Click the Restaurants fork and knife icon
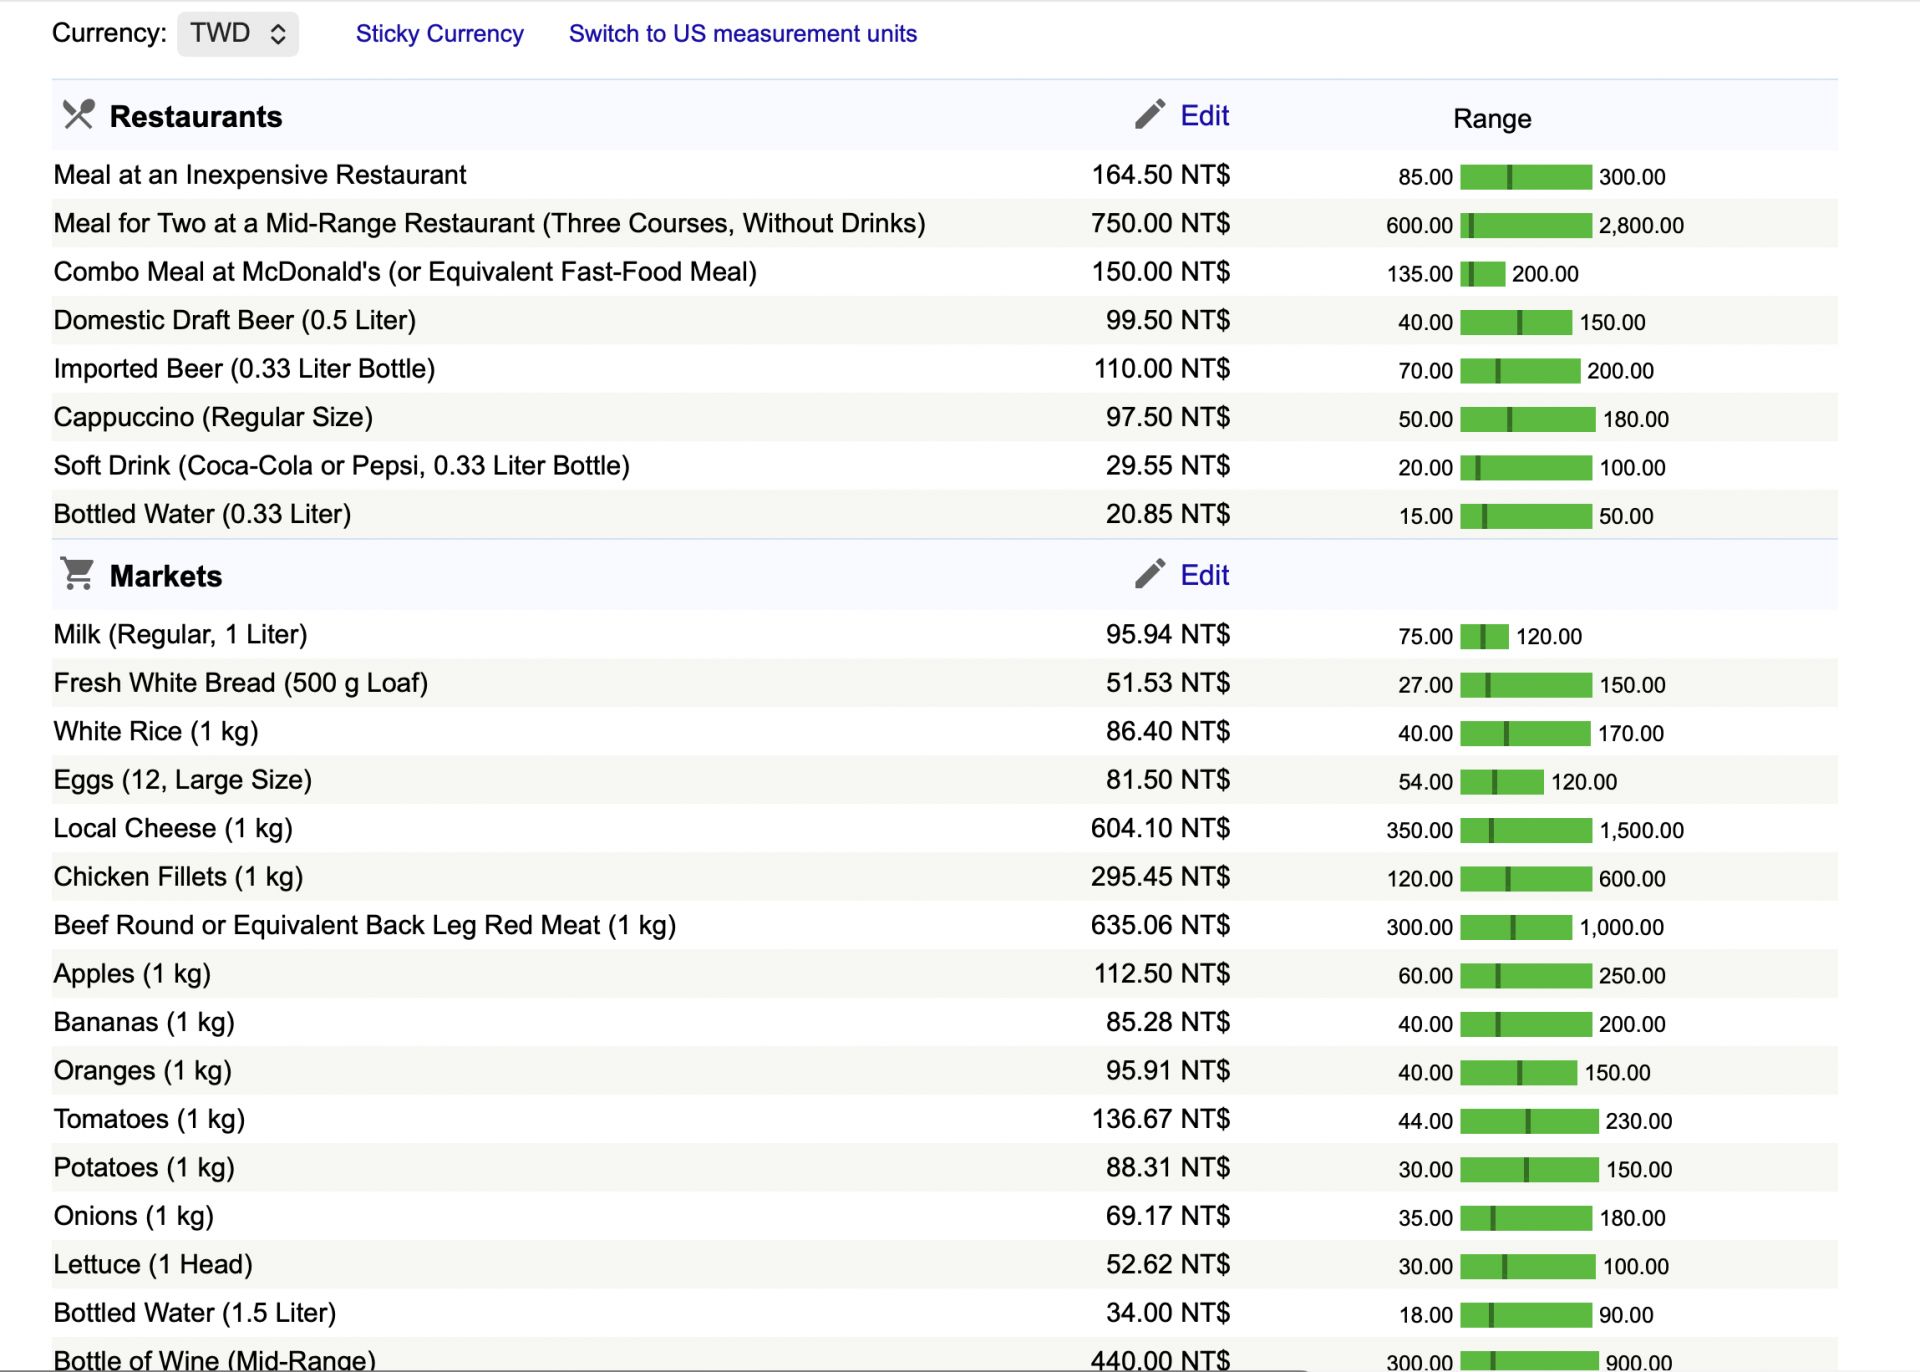The height and width of the screenshot is (1372, 1920). tap(78, 115)
